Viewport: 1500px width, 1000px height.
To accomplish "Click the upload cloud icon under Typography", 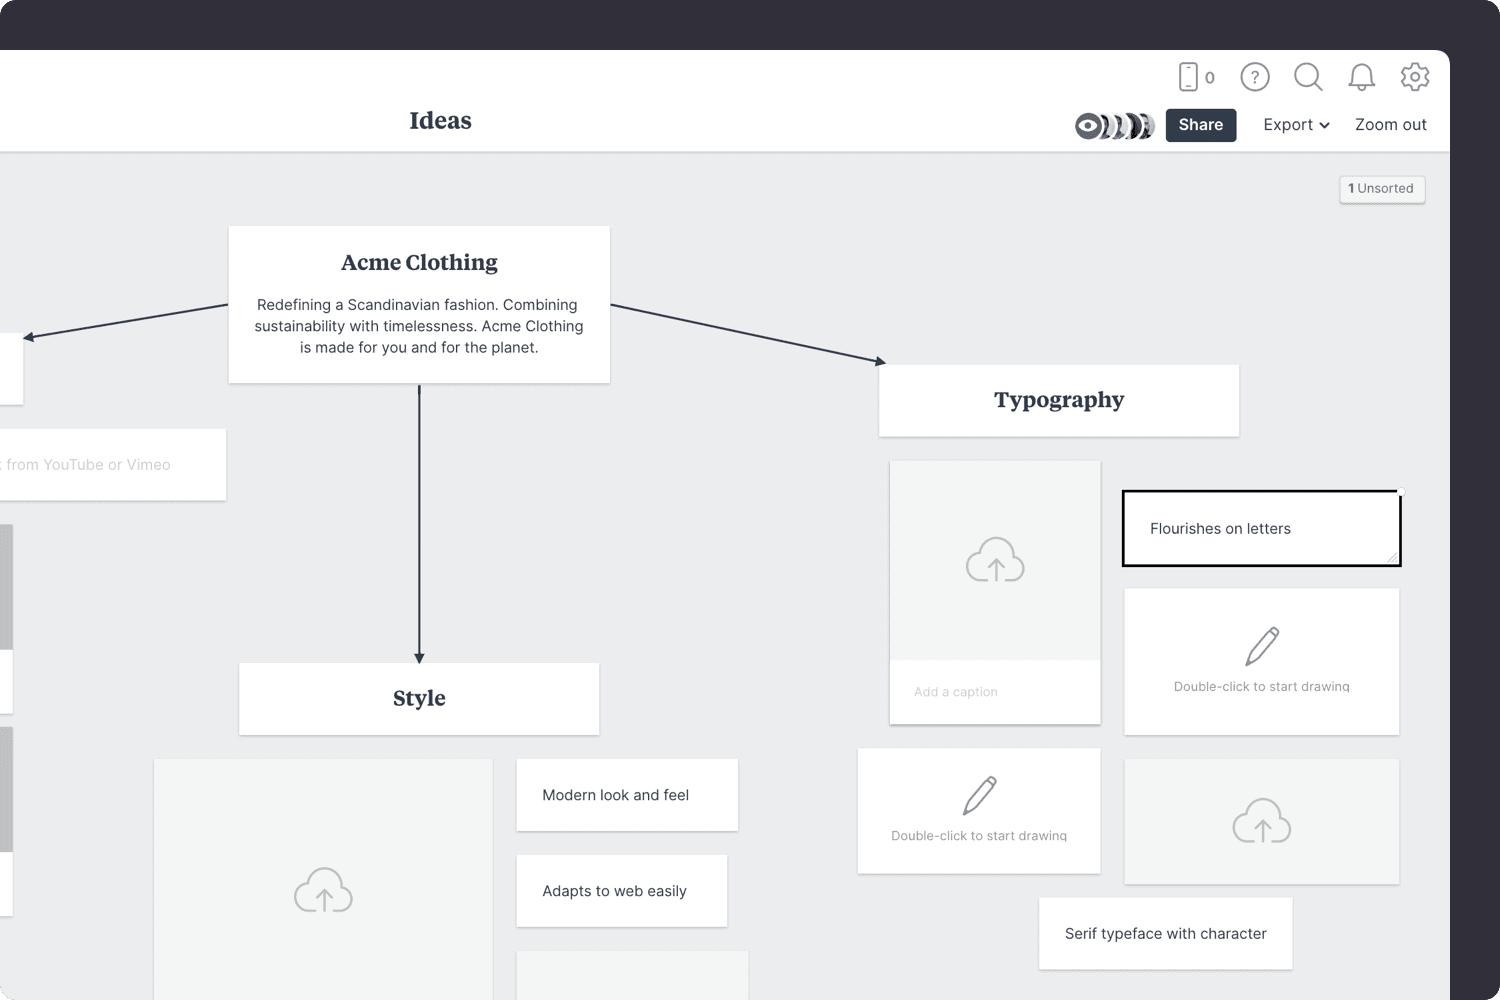I will pos(995,560).
